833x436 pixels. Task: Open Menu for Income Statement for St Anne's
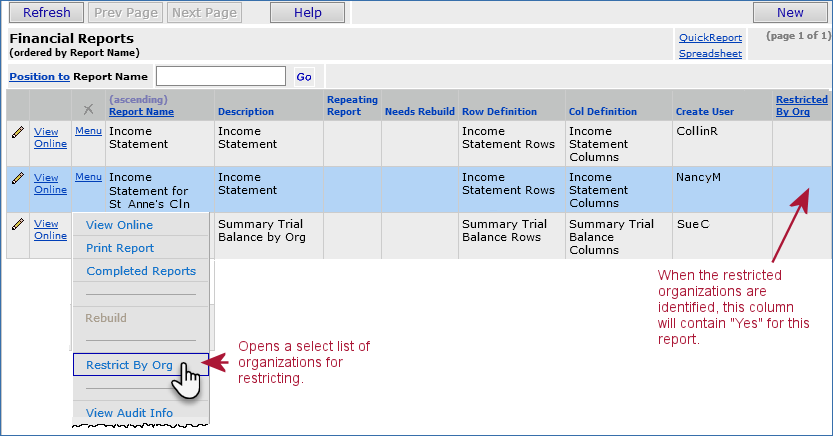(x=88, y=177)
